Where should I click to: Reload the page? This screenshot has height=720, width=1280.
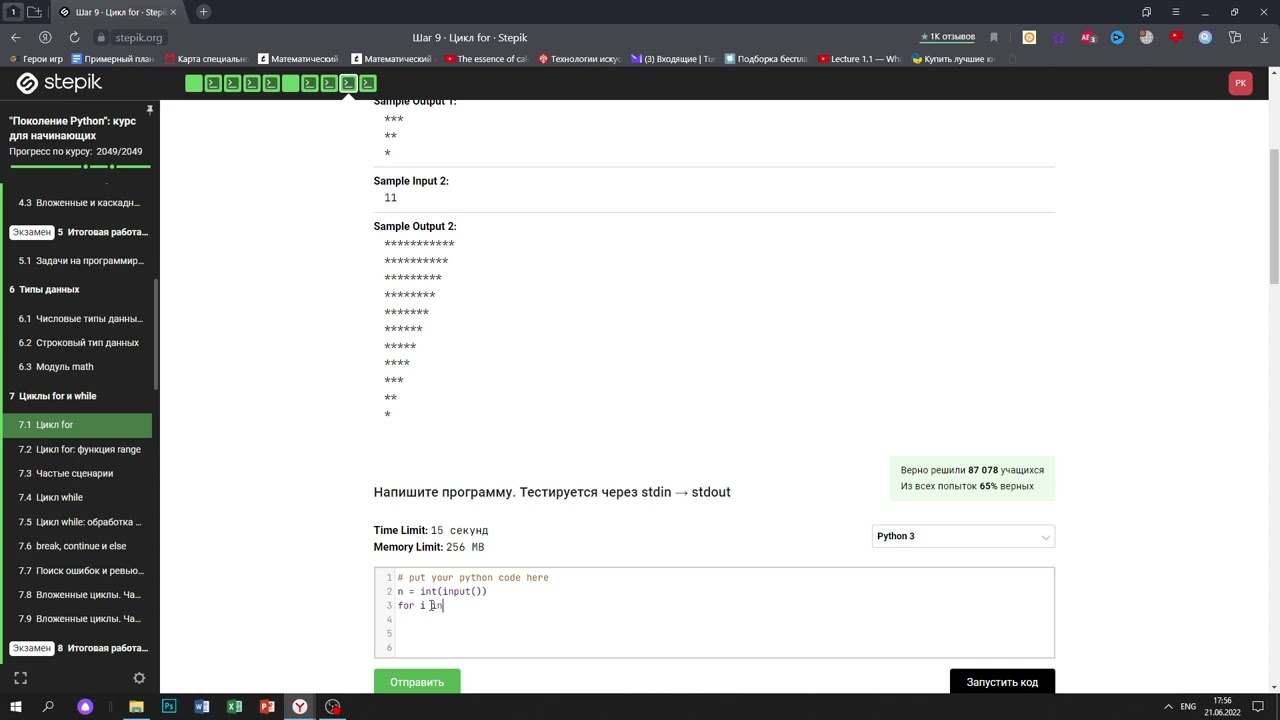74,37
